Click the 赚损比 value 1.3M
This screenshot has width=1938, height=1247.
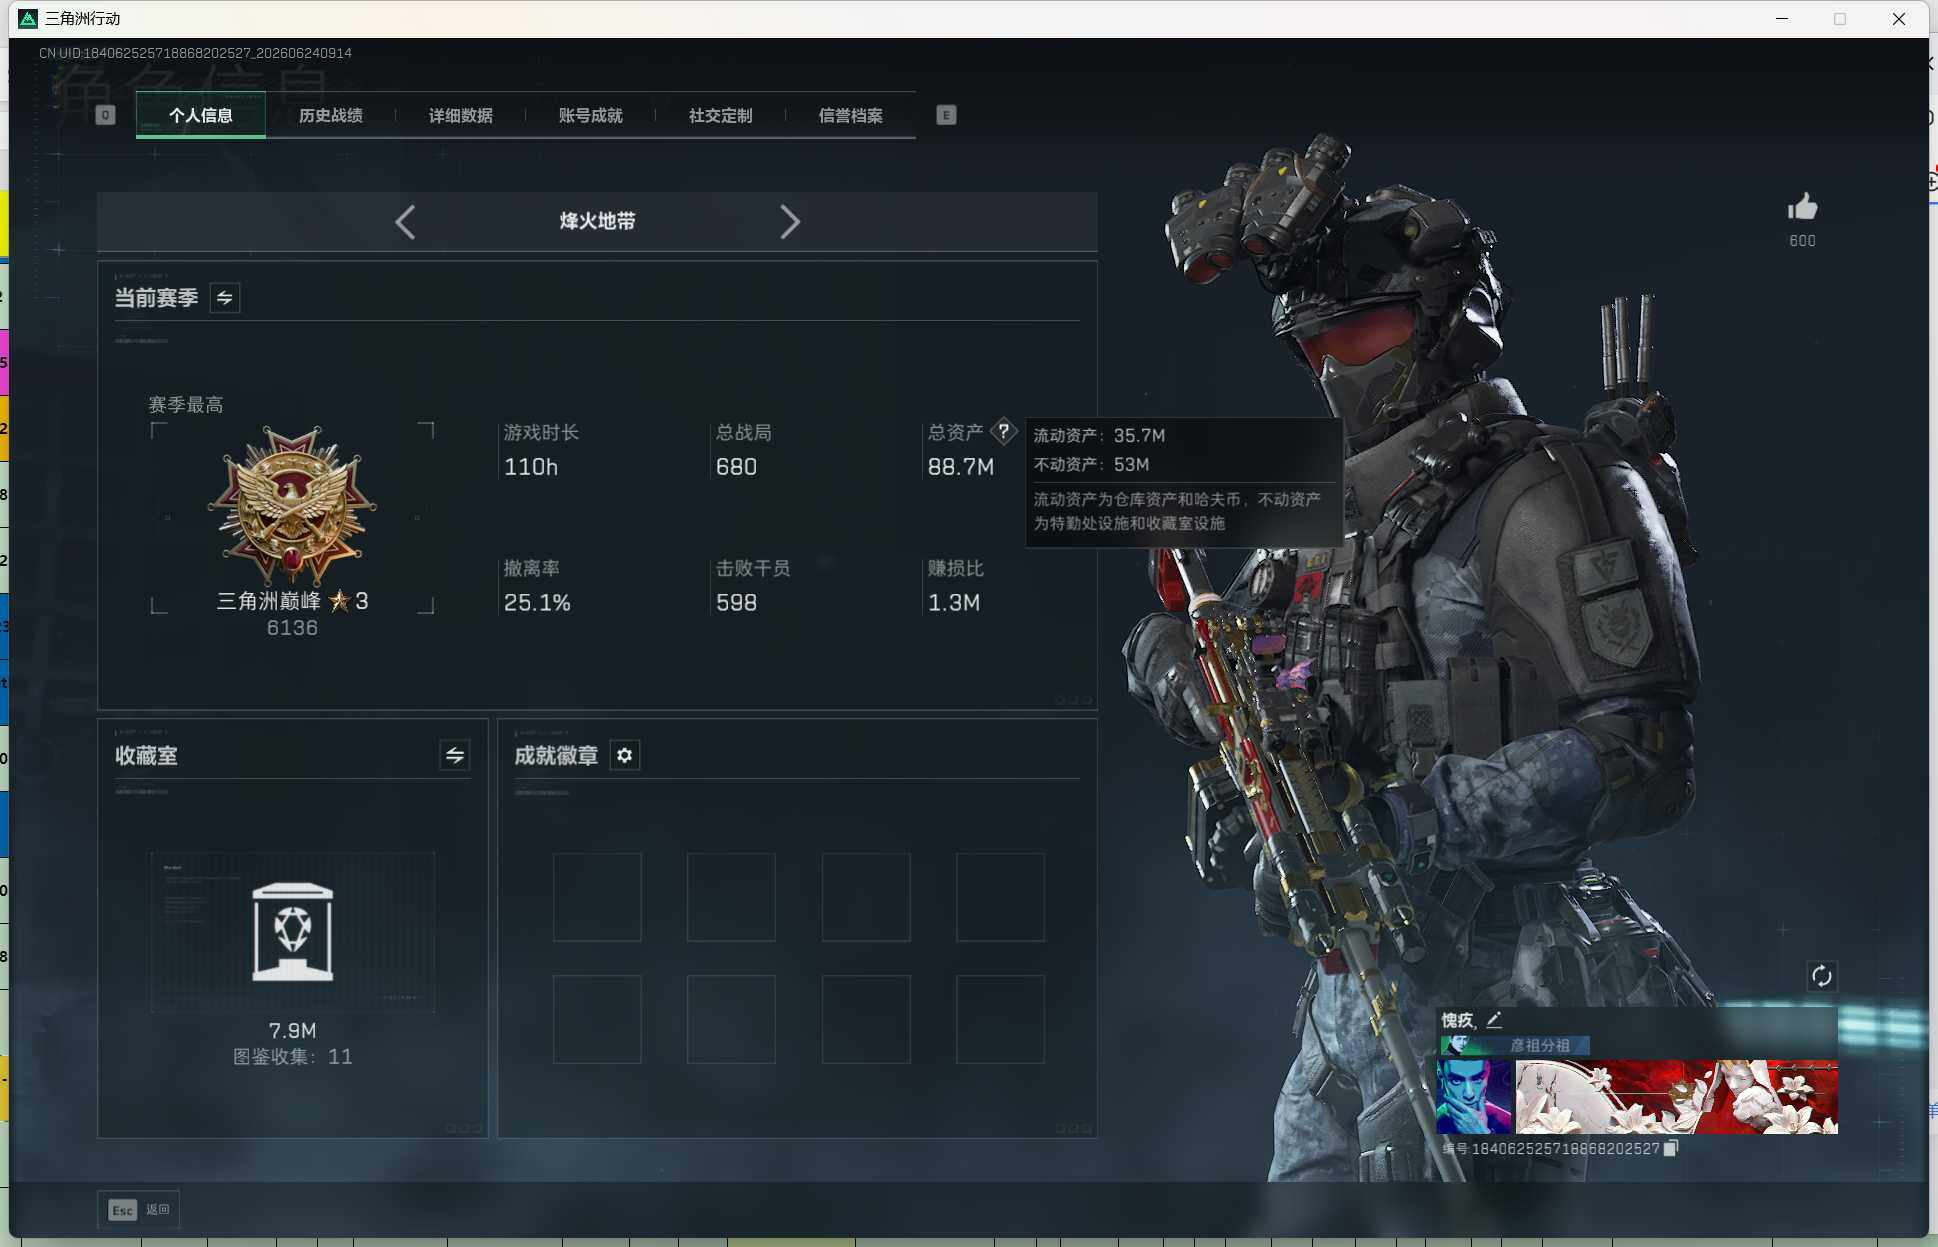954,603
